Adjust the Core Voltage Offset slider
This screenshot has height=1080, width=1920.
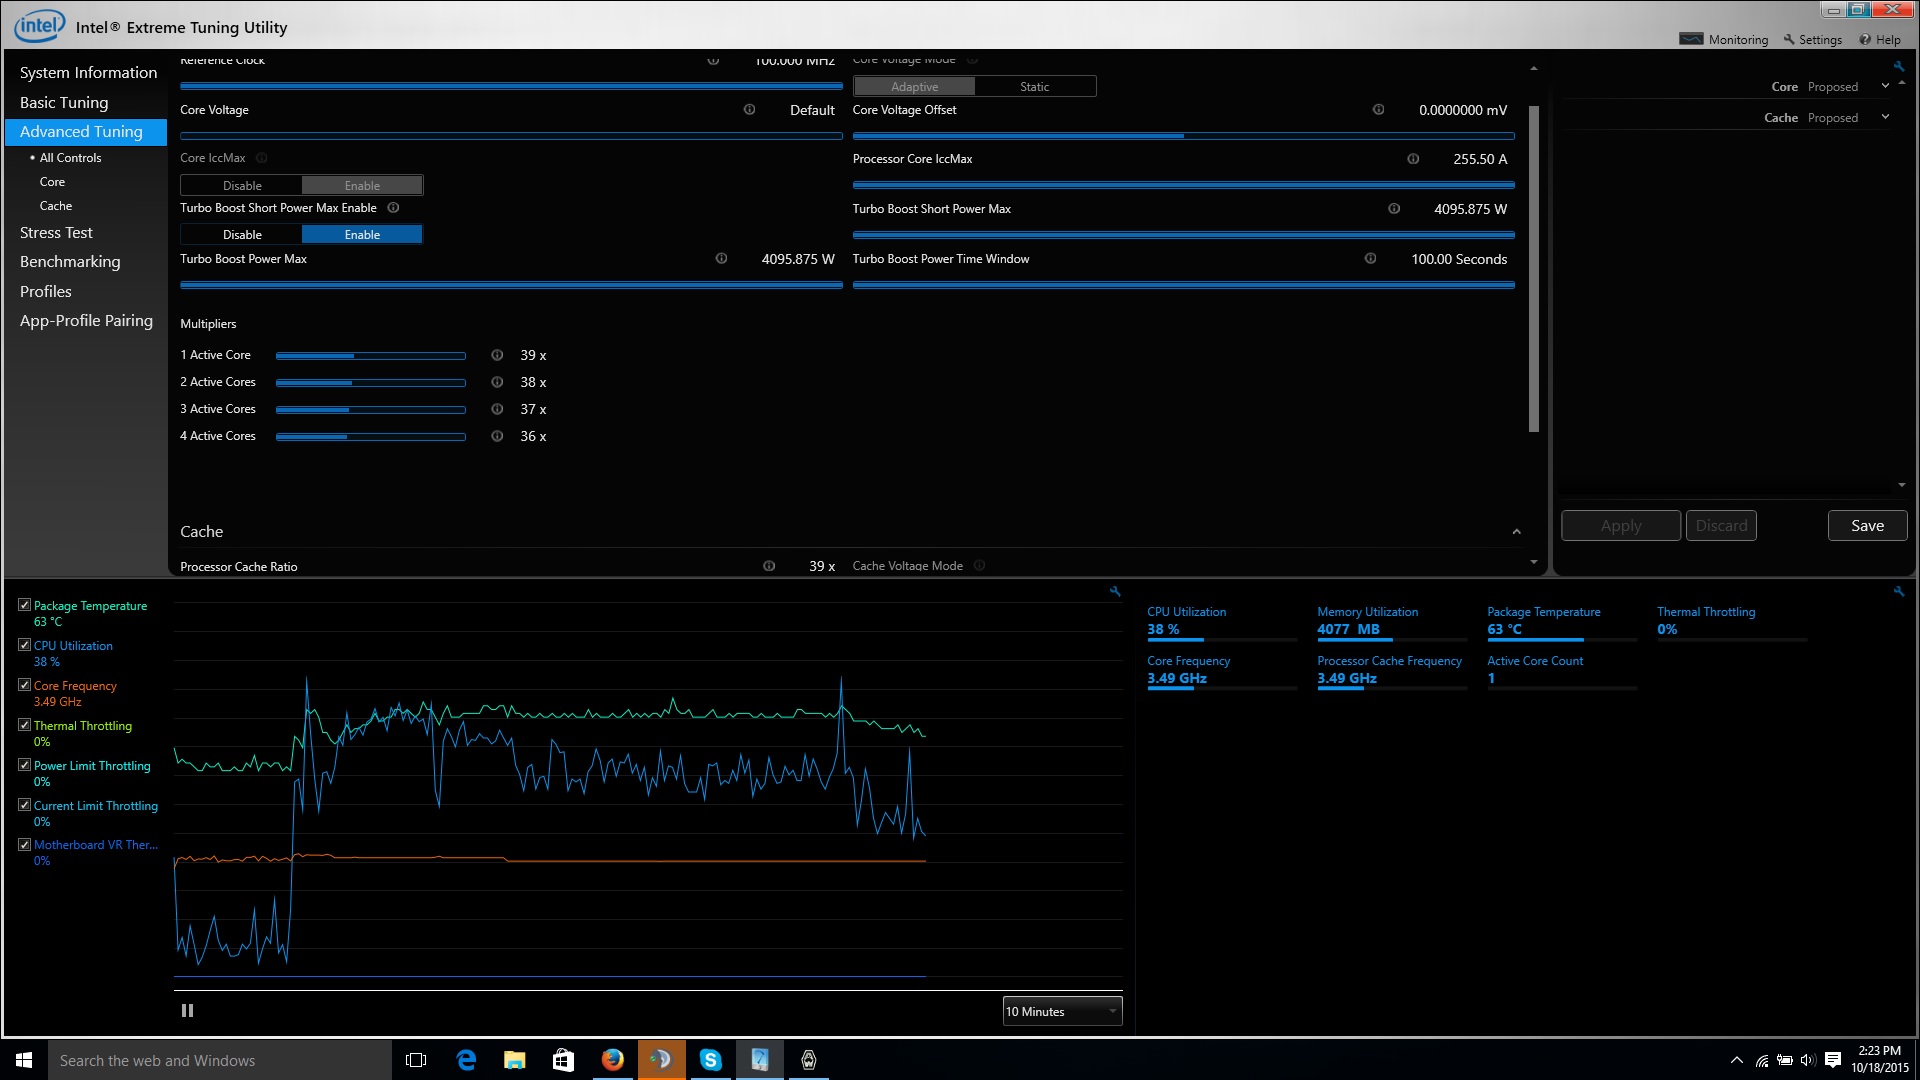(1183, 136)
